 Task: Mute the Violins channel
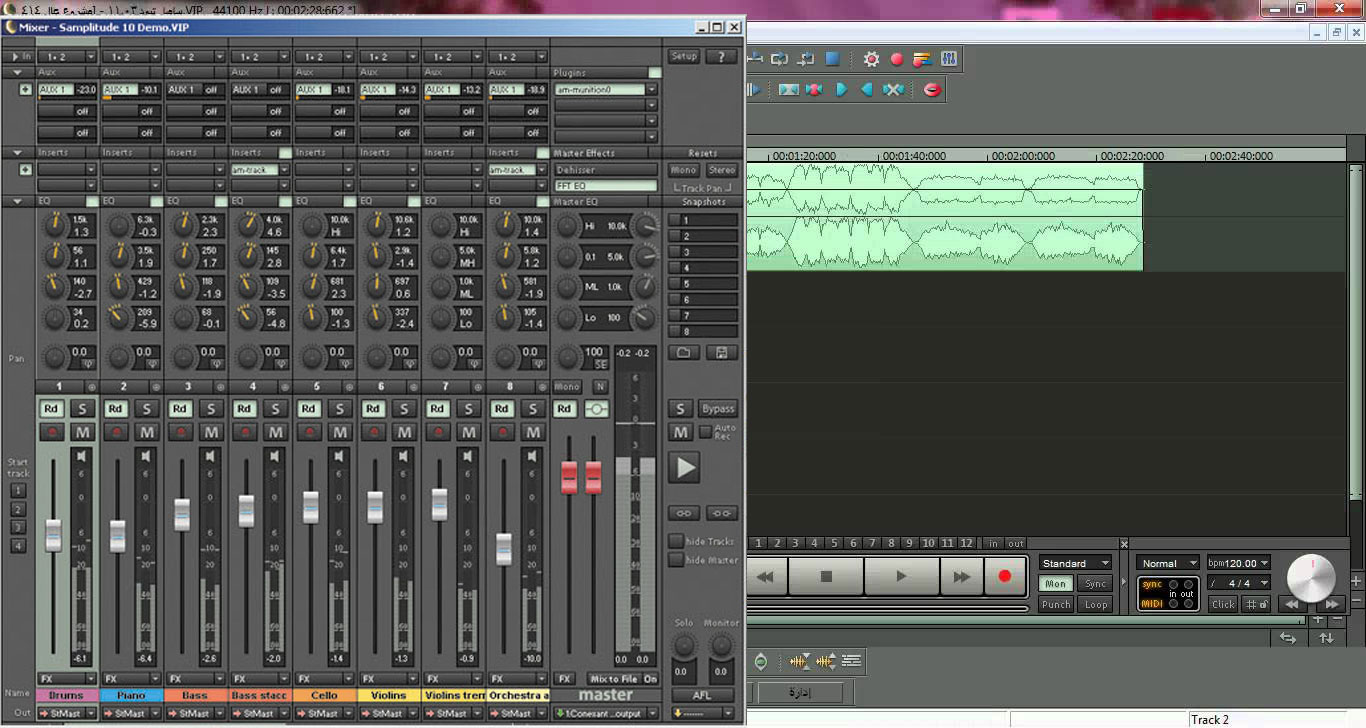pyautogui.click(x=404, y=432)
